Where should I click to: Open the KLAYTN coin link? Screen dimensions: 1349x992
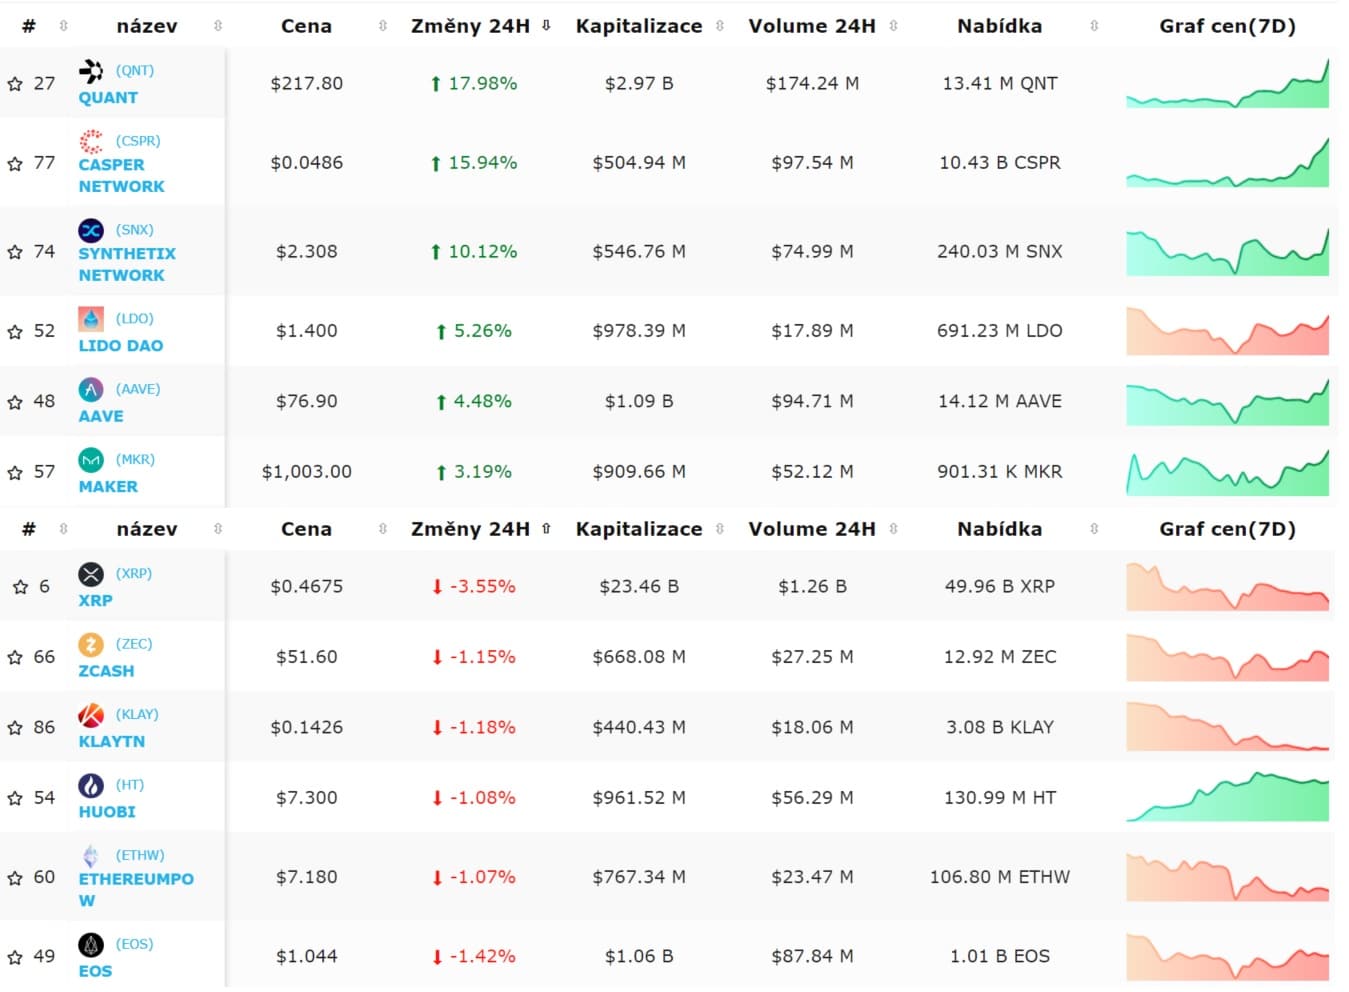click(111, 742)
